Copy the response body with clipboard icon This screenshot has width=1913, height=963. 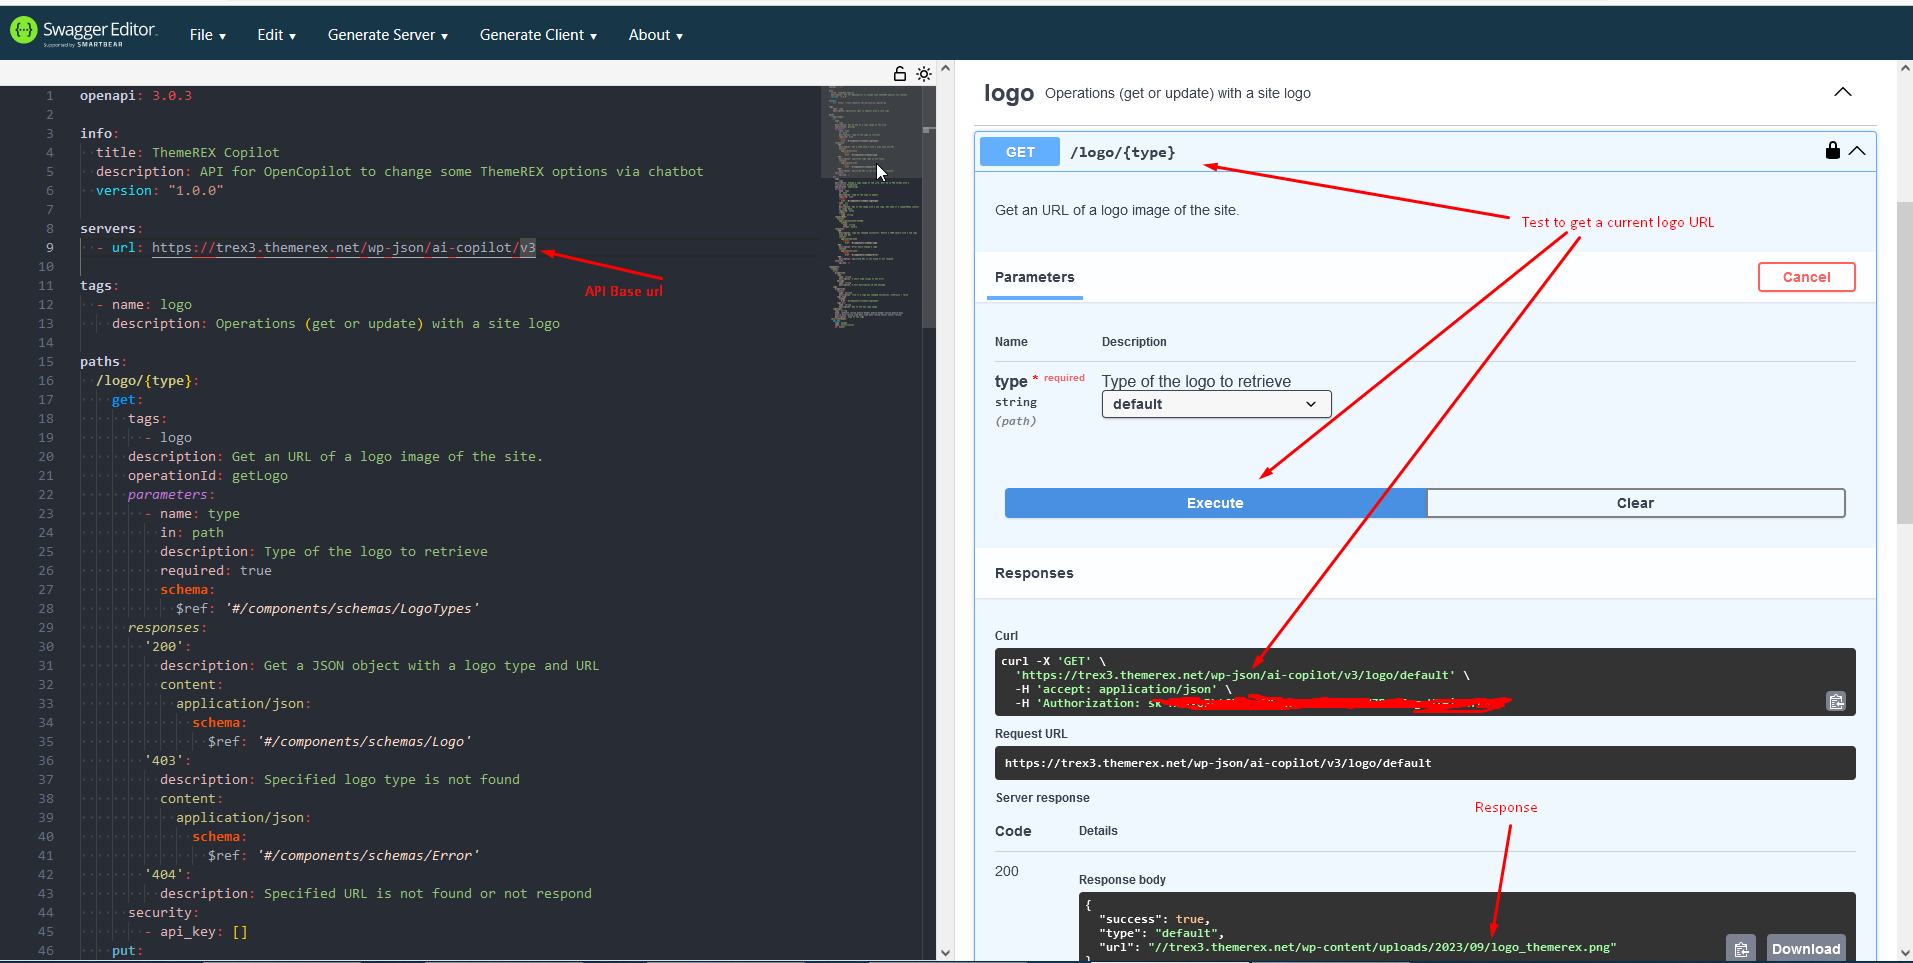point(1741,949)
